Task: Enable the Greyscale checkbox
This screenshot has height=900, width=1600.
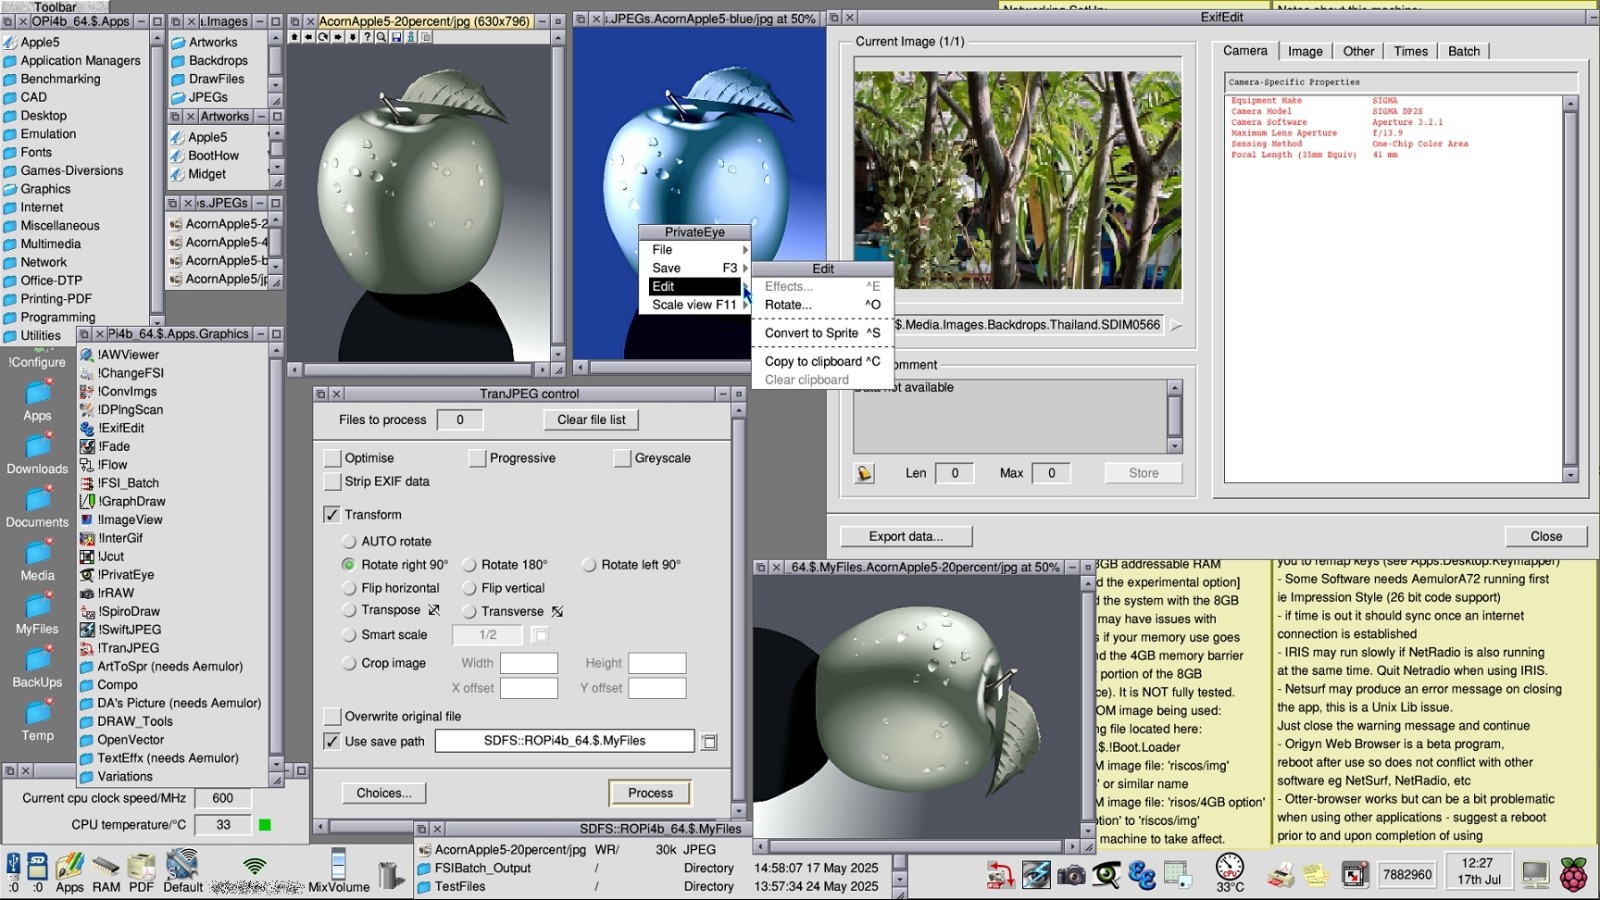Action: click(623, 458)
